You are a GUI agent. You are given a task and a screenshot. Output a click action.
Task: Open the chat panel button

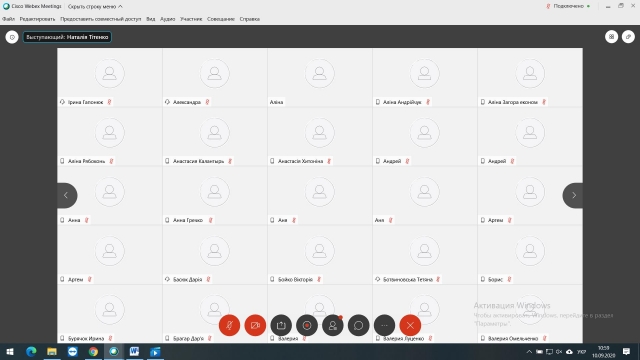(358, 325)
